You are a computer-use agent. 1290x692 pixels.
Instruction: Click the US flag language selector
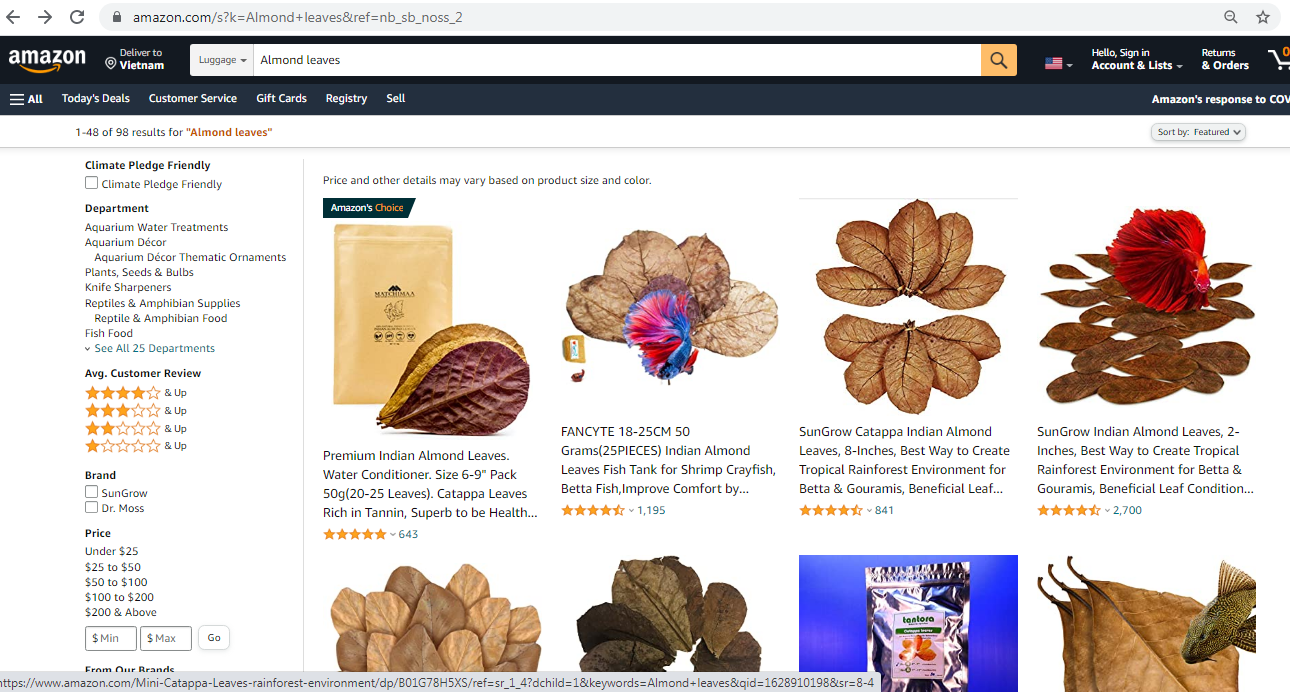[1058, 63]
